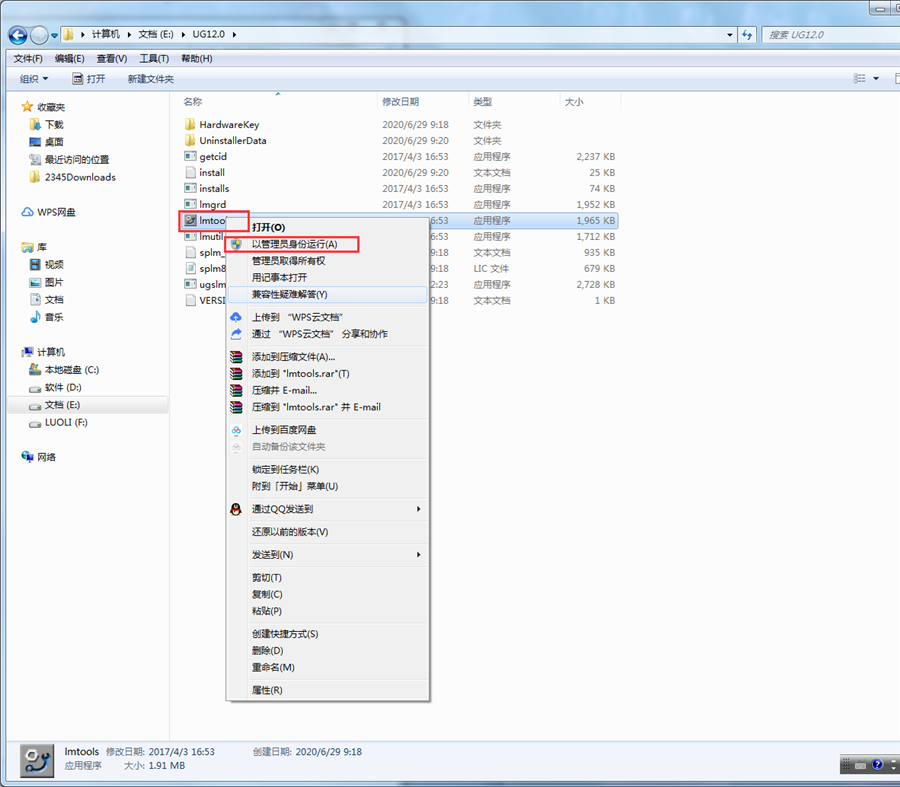Choose 创建快捷方式(S) in context menu
The height and width of the screenshot is (787, 900).
(x=327, y=634)
